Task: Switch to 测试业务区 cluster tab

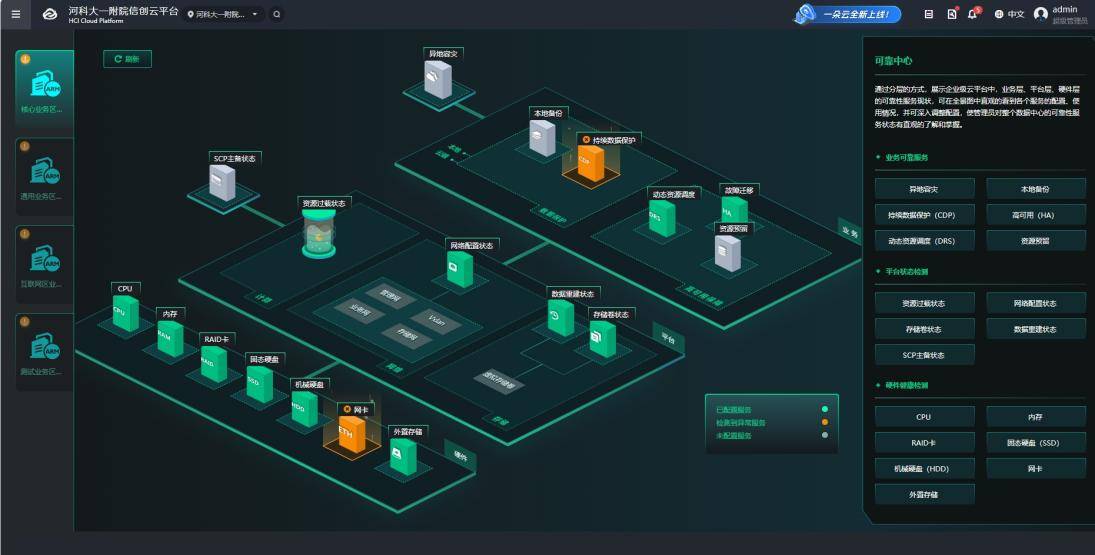Action: [x=44, y=349]
